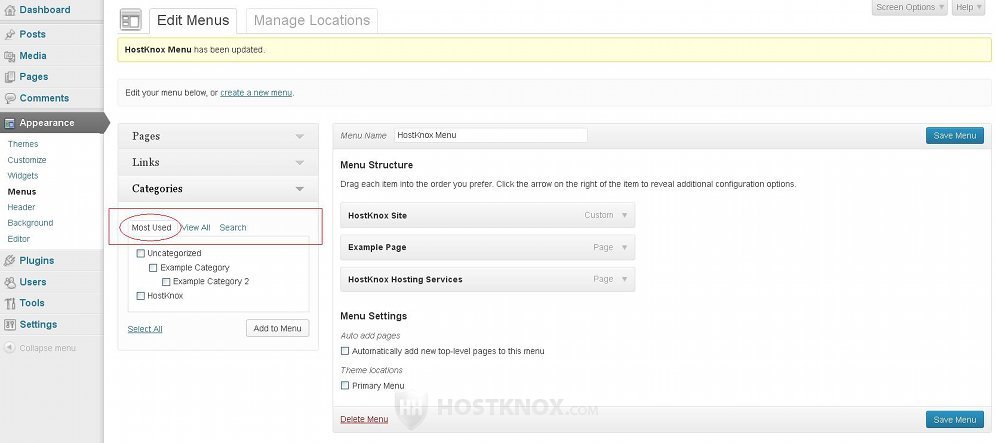
Task: Open the Dashboard menu label
Action: (x=45, y=10)
